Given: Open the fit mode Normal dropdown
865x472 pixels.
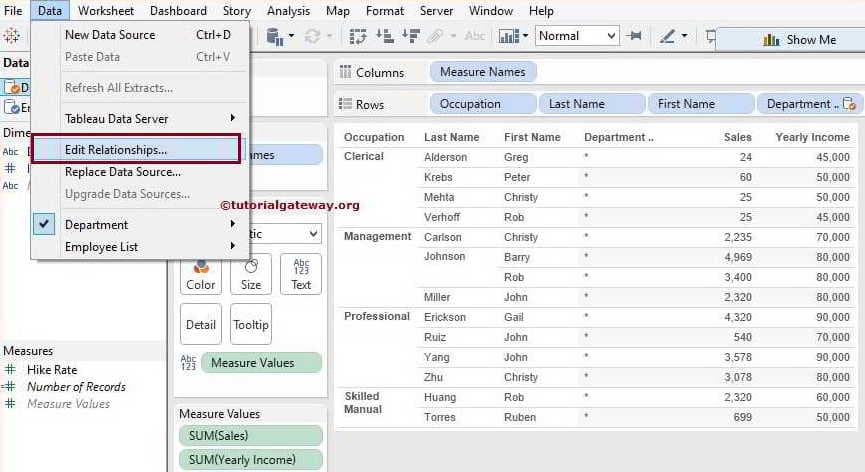Looking at the screenshot, I should click(576, 36).
